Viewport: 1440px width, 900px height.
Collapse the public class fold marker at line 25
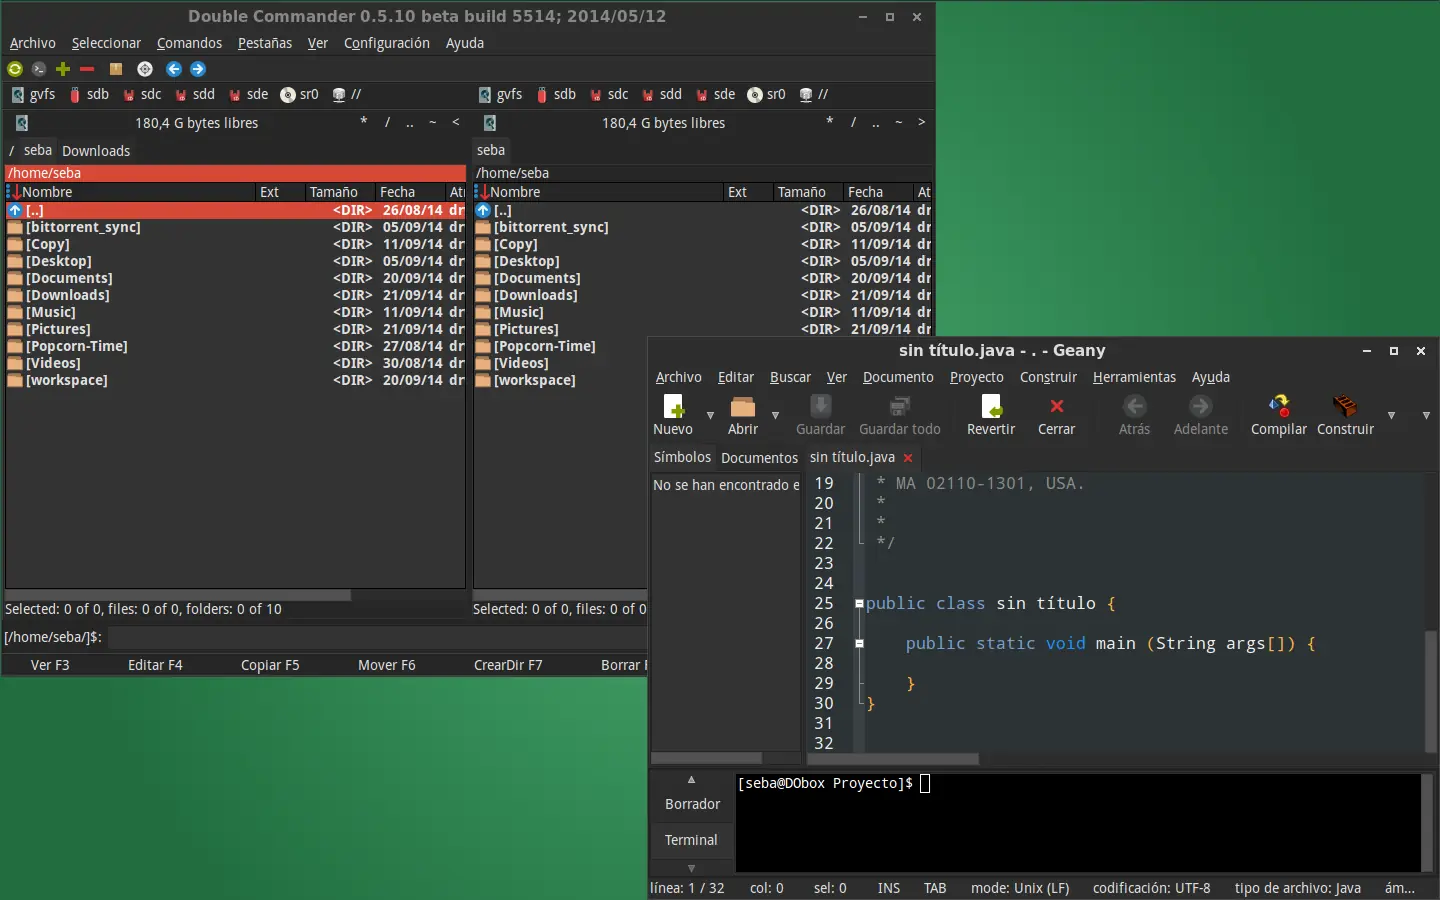859,604
